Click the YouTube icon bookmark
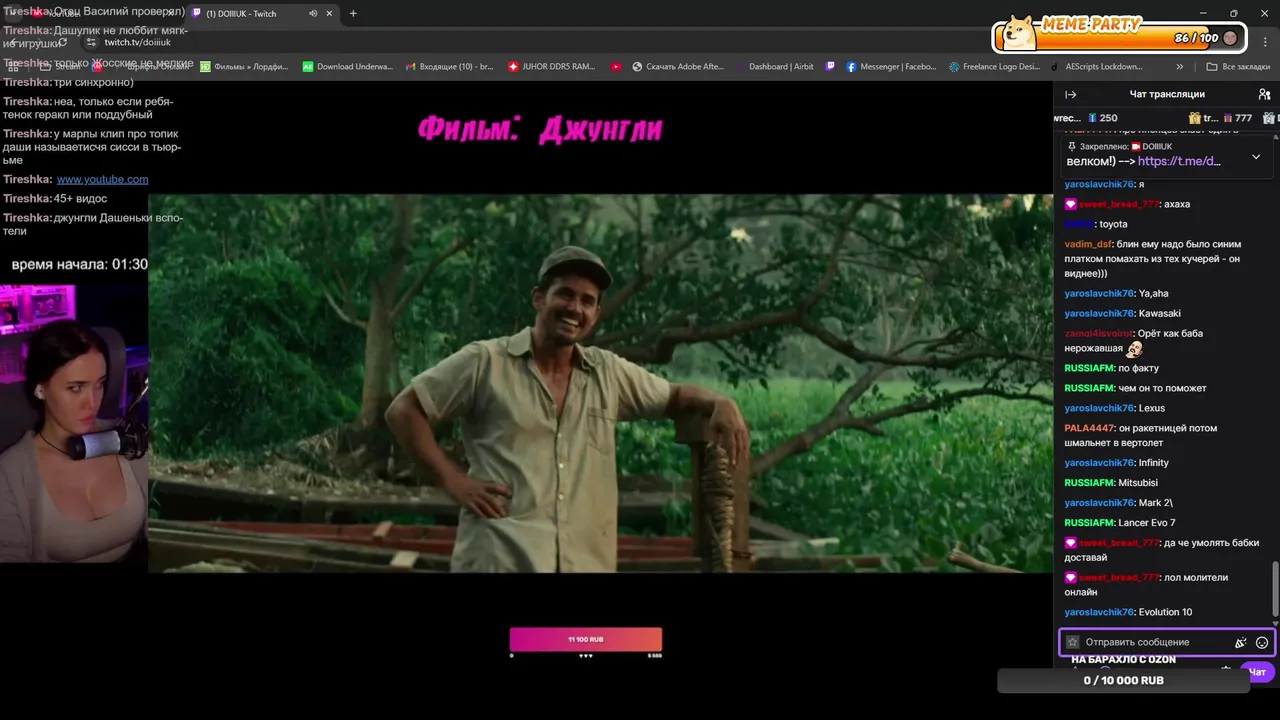The image size is (1280, 720). tap(616, 66)
